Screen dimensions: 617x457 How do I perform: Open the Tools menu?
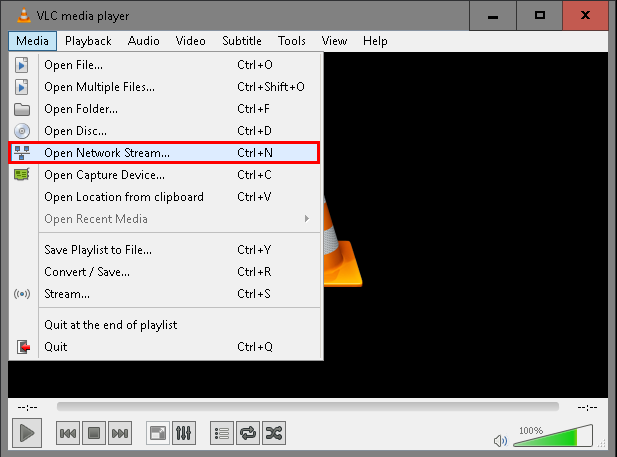click(292, 41)
